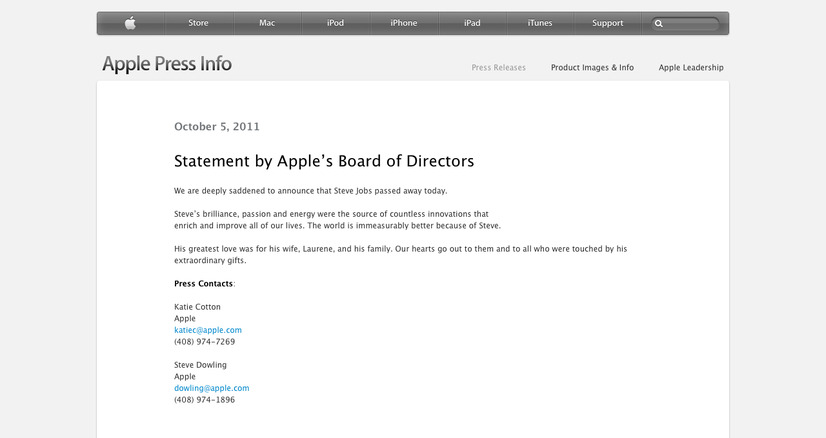Image resolution: width=826 pixels, height=438 pixels.
Task: Click the Board of Directors statement headline
Action: click(324, 161)
